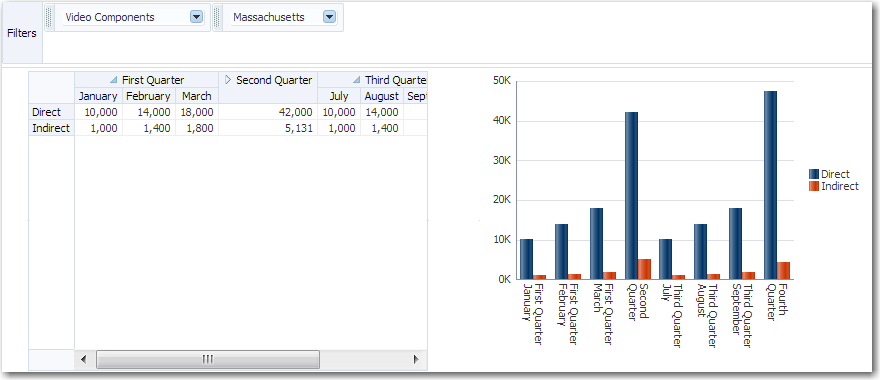This screenshot has height=380, width=880.
Task: Click the horizontal scrollbar thumb
Action: click(x=208, y=359)
